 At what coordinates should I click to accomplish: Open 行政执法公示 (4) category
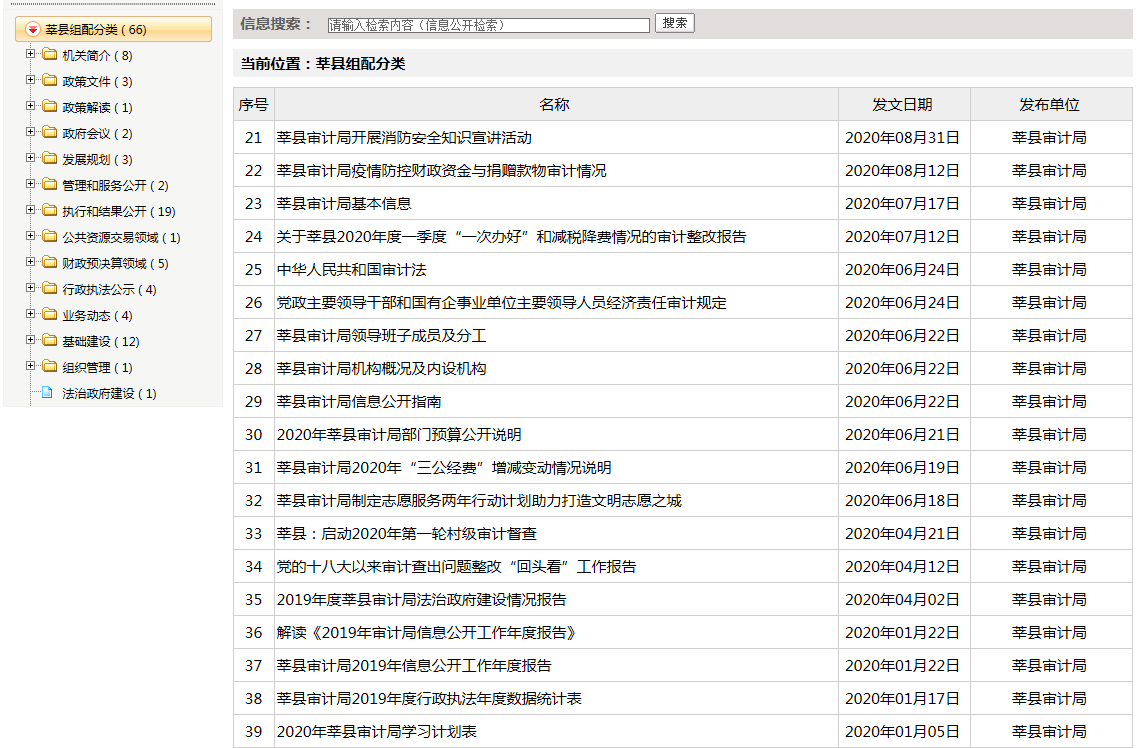(109, 290)
